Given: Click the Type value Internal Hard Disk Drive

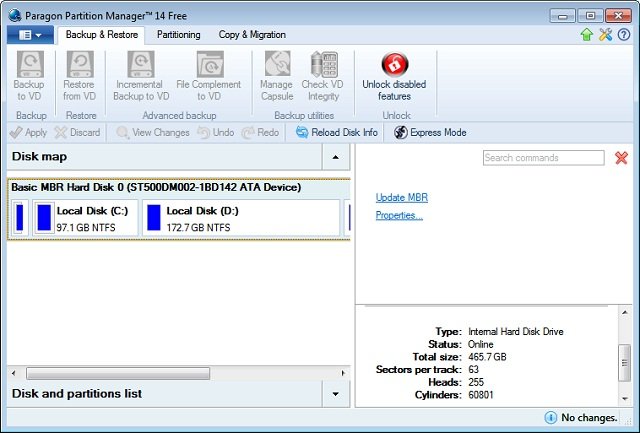Looking at the screenshot, I should click(516, 332).
